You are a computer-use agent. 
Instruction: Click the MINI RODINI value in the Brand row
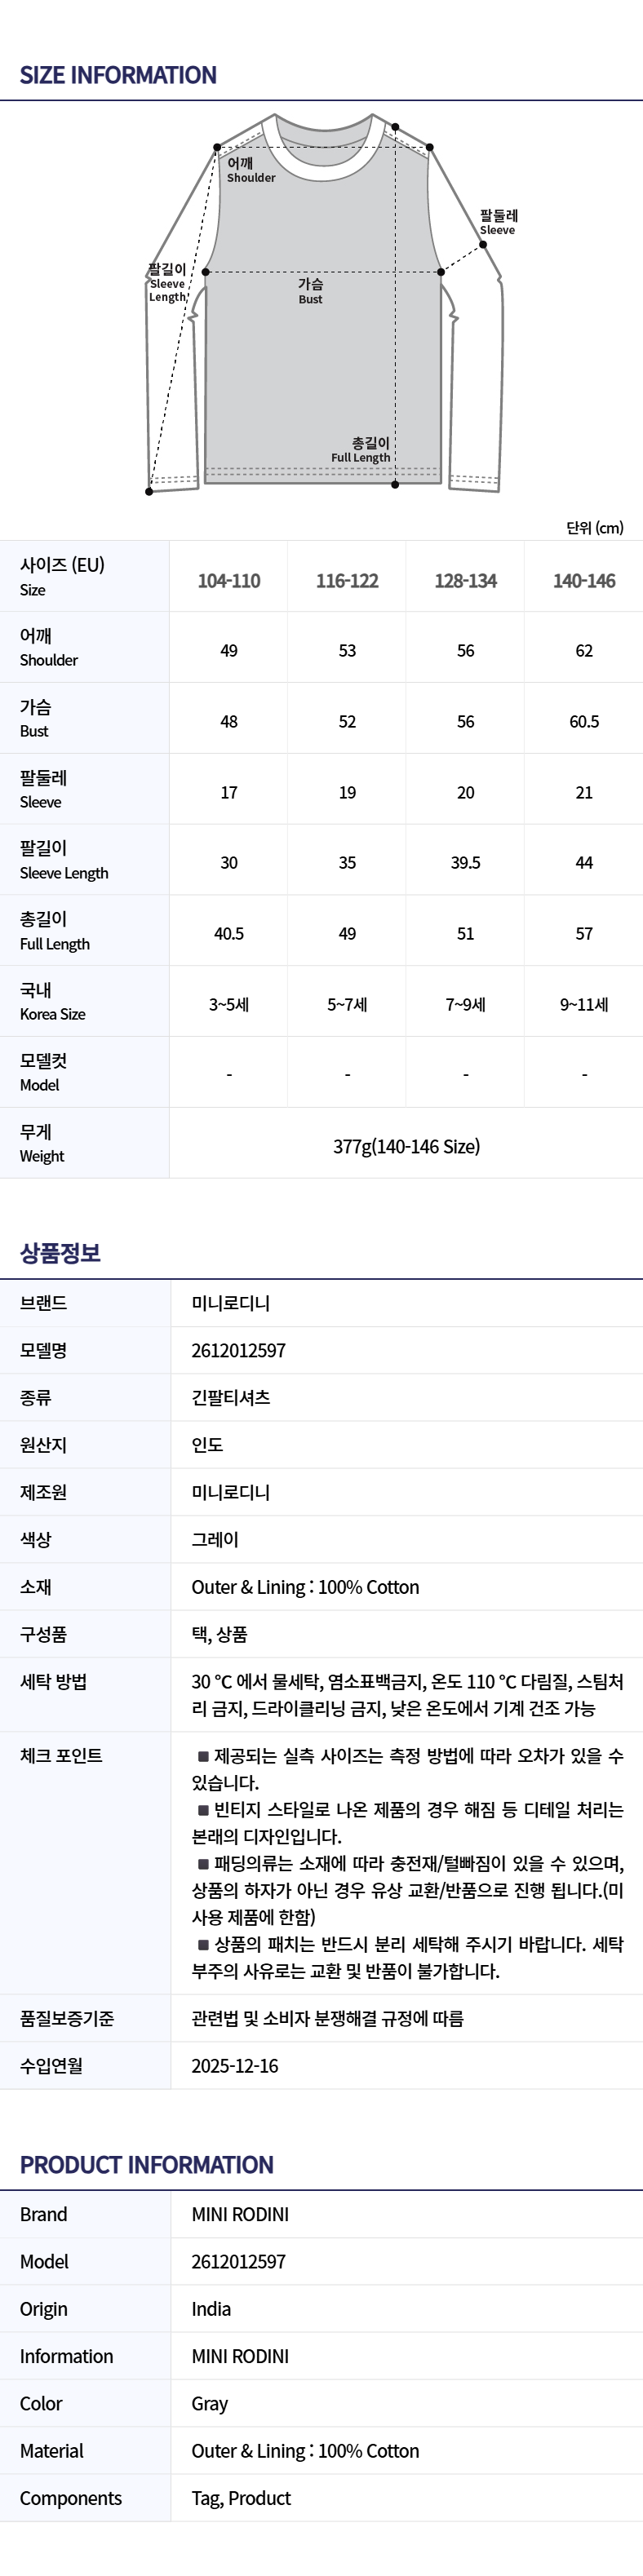240,2215
